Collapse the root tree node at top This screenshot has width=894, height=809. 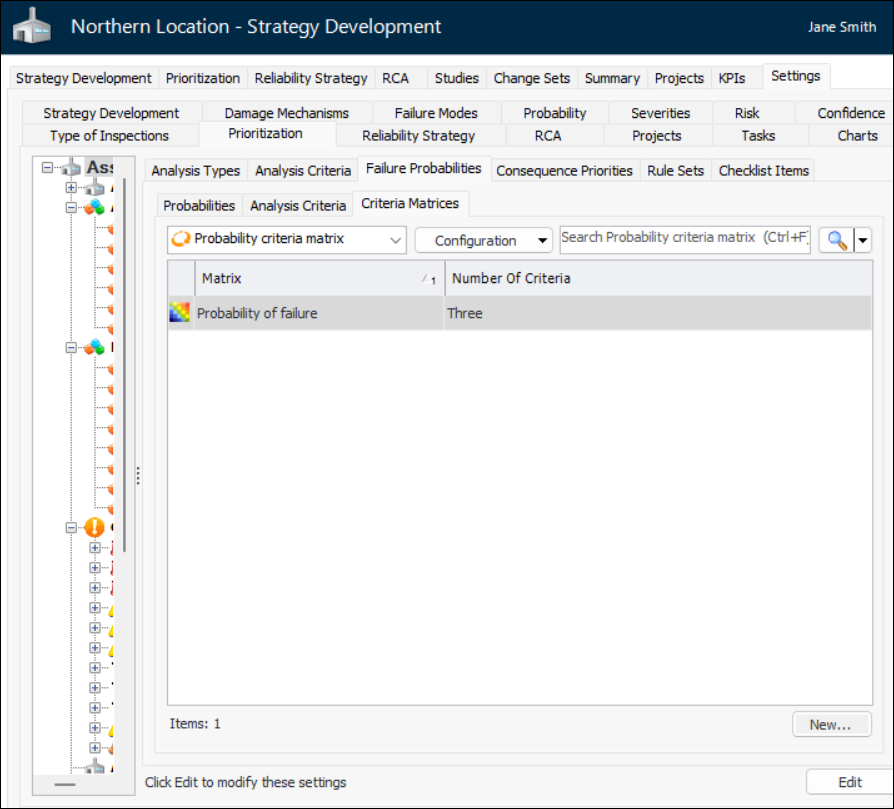pos(48,168)
